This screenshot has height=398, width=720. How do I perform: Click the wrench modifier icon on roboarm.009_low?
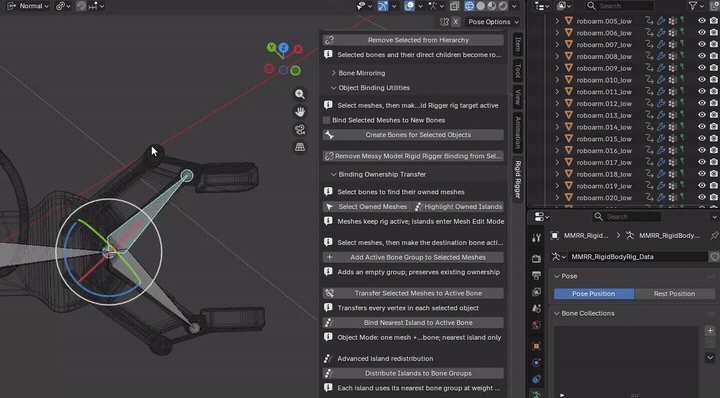(x=661, y=68)
